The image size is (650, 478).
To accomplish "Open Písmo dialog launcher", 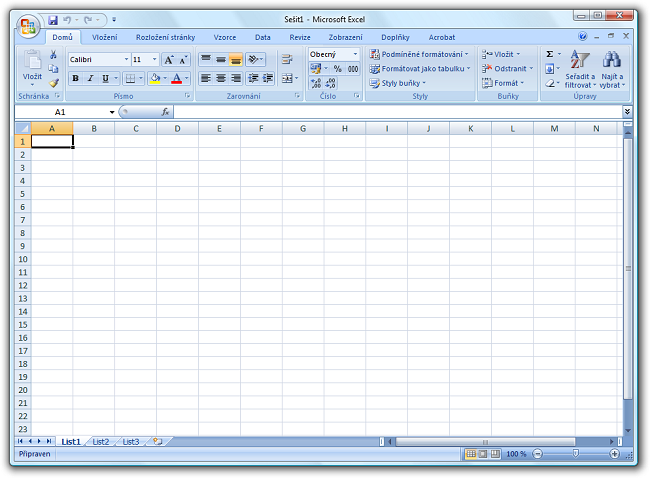I will (x=187, y=96).
